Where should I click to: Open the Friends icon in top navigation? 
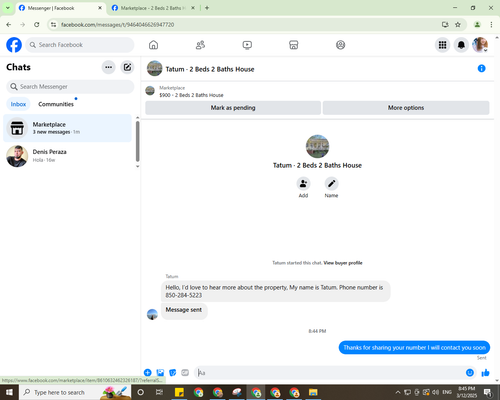[200, 45]
